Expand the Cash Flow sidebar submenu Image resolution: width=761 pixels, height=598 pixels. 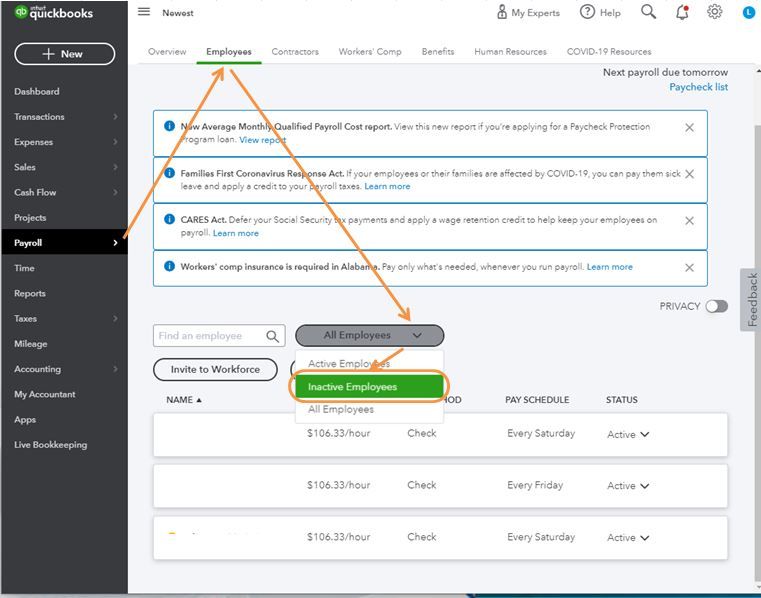pyautogui.click(x=115, y=193)
